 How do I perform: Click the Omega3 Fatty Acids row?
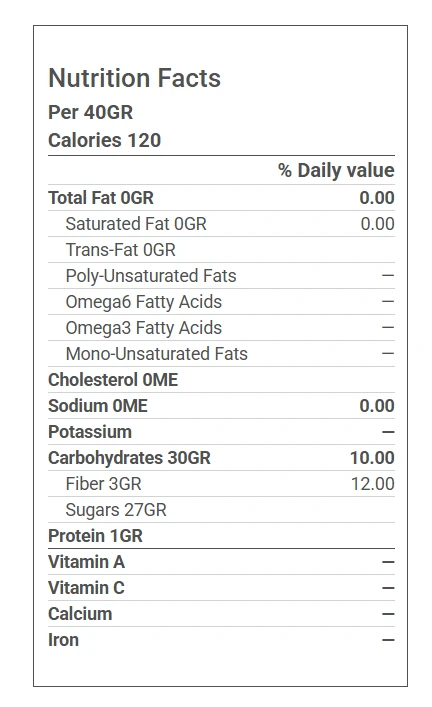[x=221, y=328]
